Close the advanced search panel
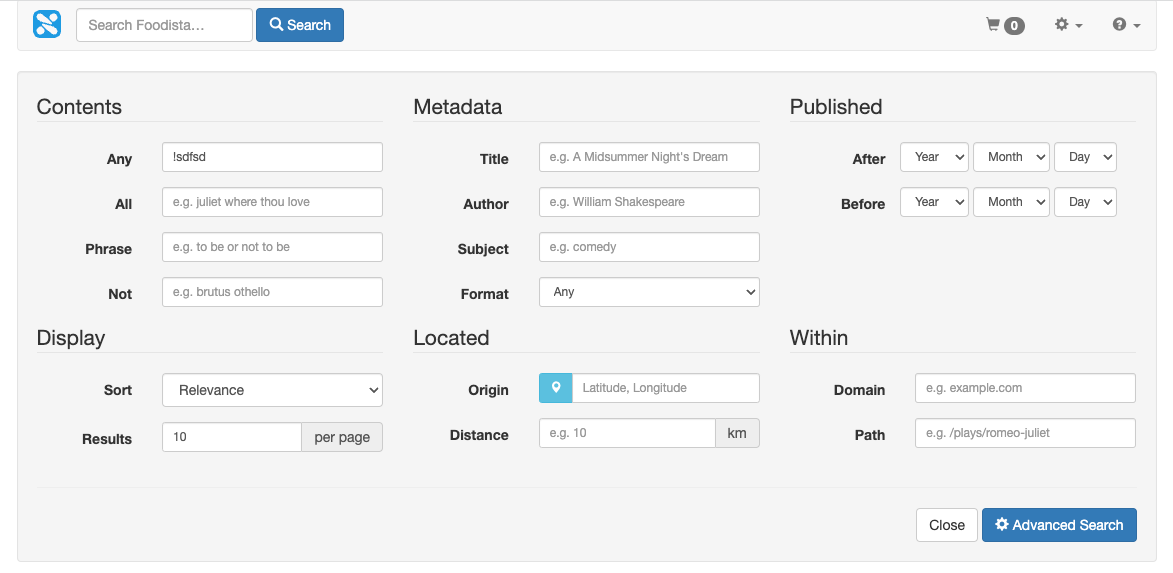 click(946, 525)
